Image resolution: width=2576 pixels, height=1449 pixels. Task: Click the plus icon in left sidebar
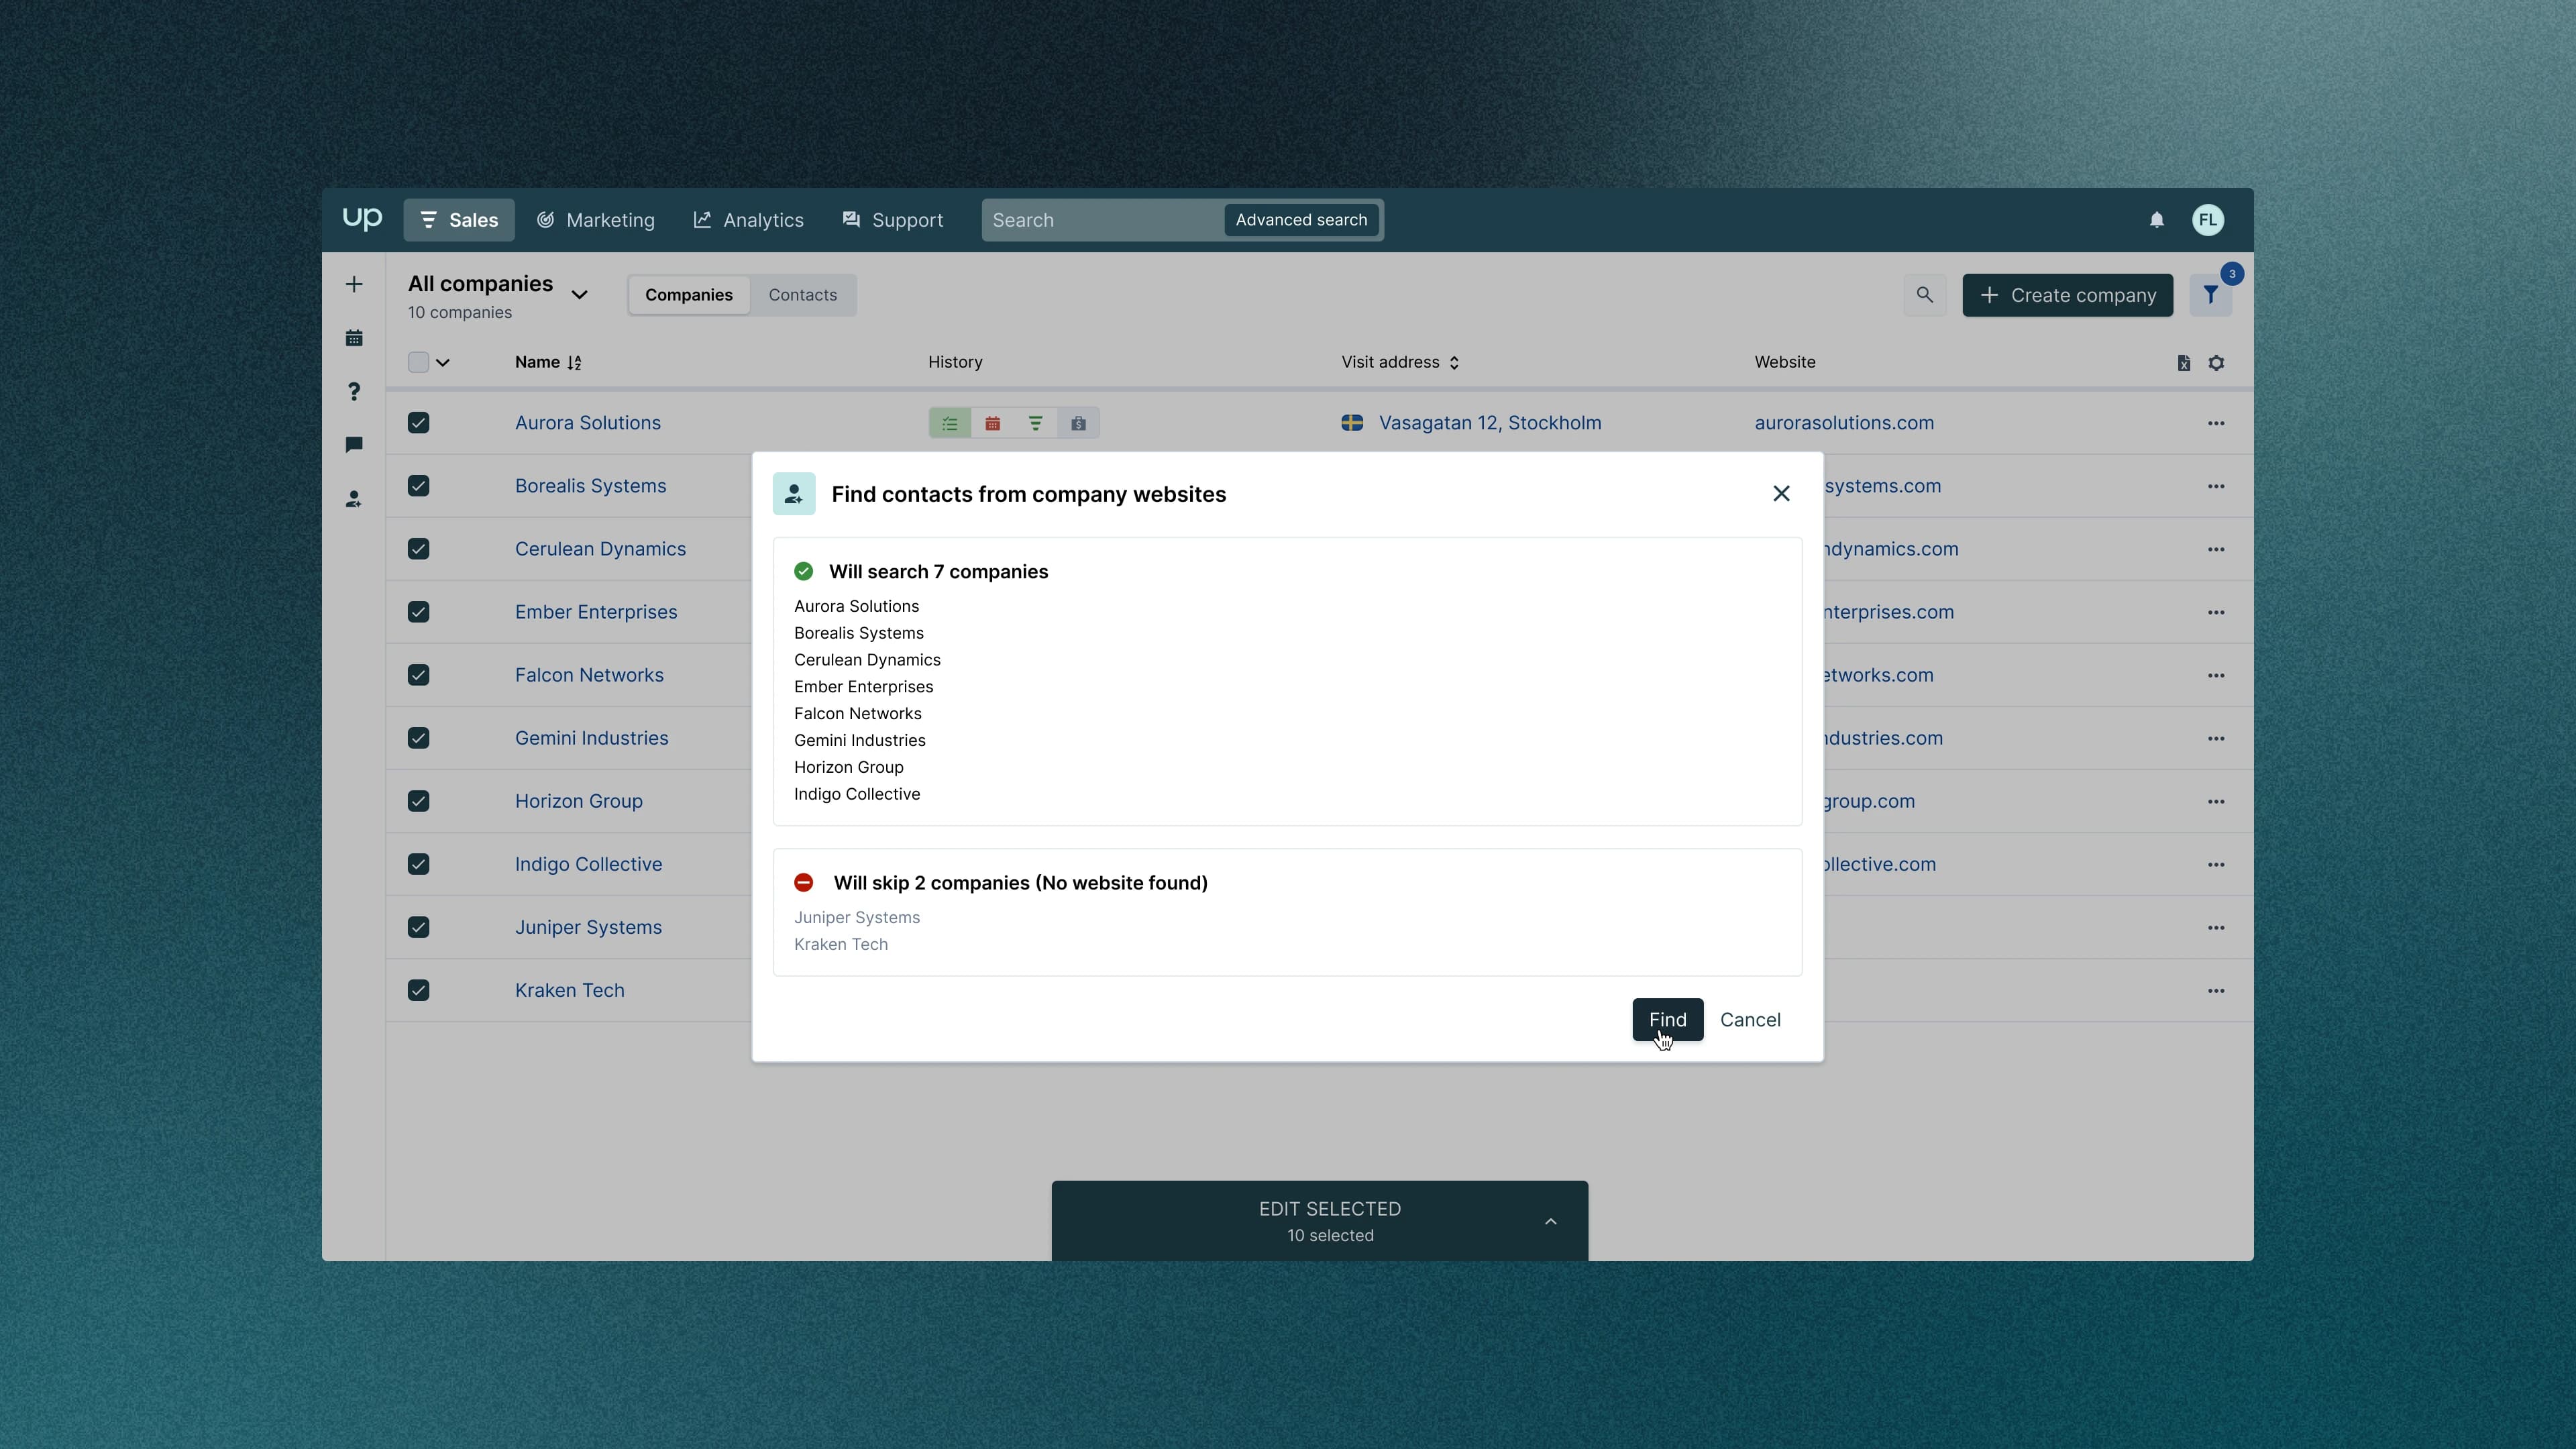coord(354,285)
